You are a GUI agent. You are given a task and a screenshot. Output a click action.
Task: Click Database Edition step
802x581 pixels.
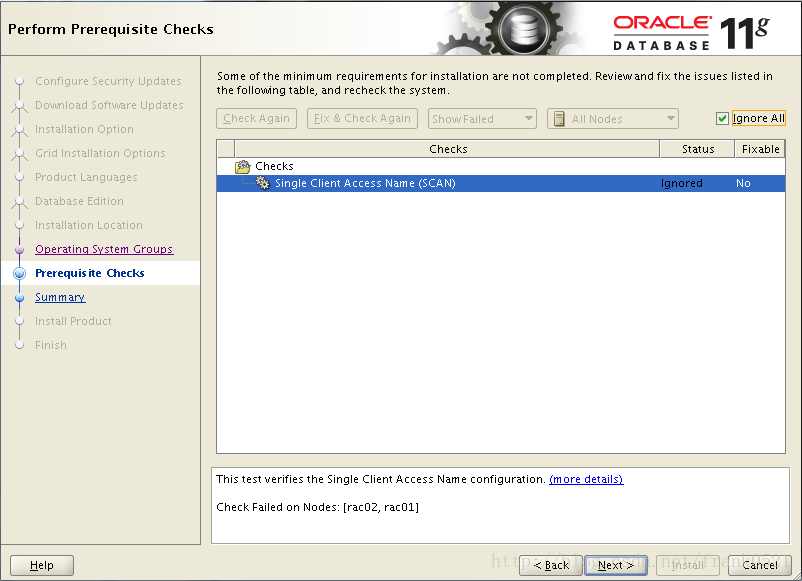[79, 201]
